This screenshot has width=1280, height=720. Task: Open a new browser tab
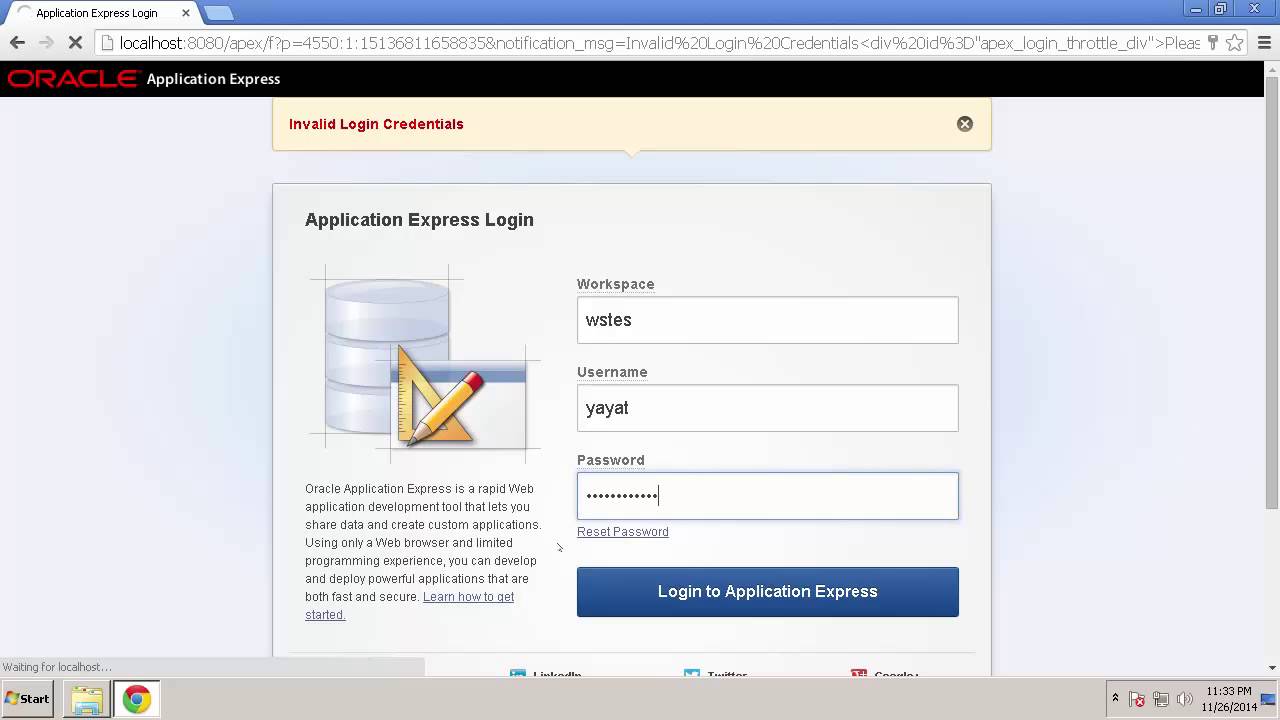218,13
